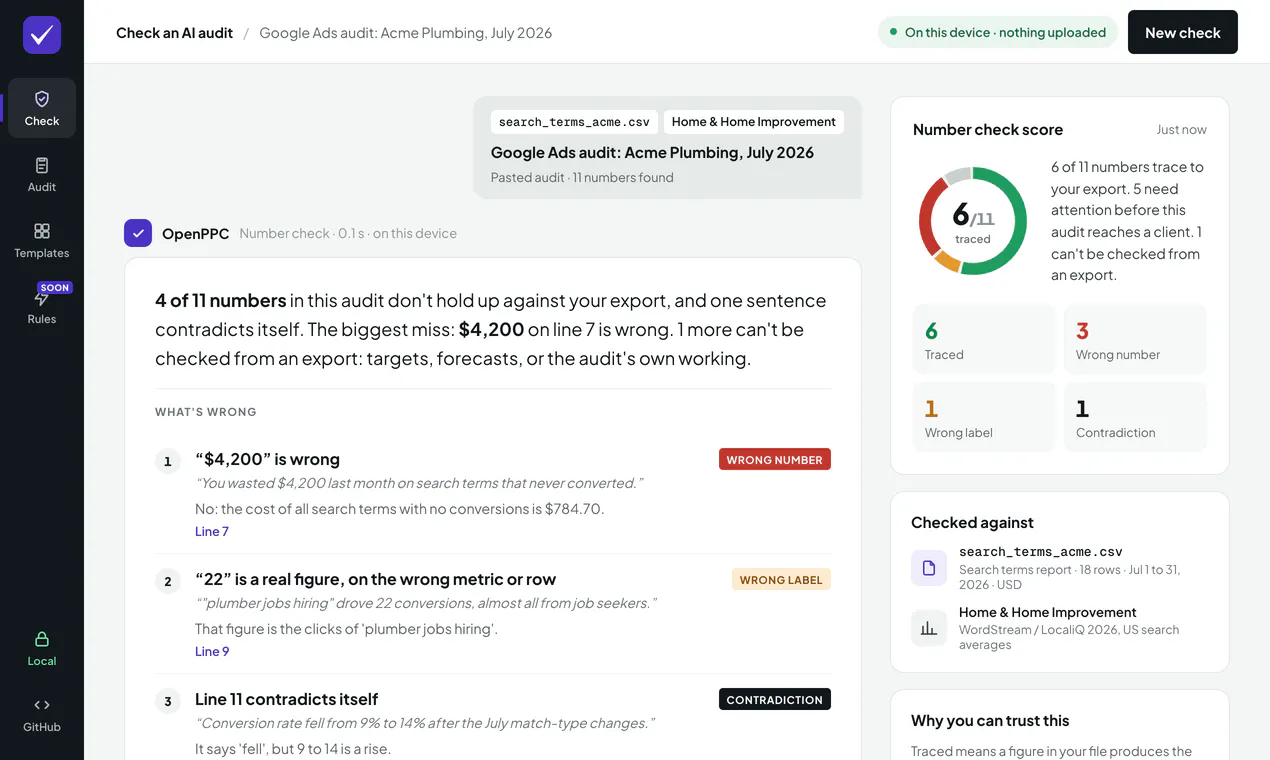Click the "WHAT'S WRONG" section label

click(x=206, y=412)
